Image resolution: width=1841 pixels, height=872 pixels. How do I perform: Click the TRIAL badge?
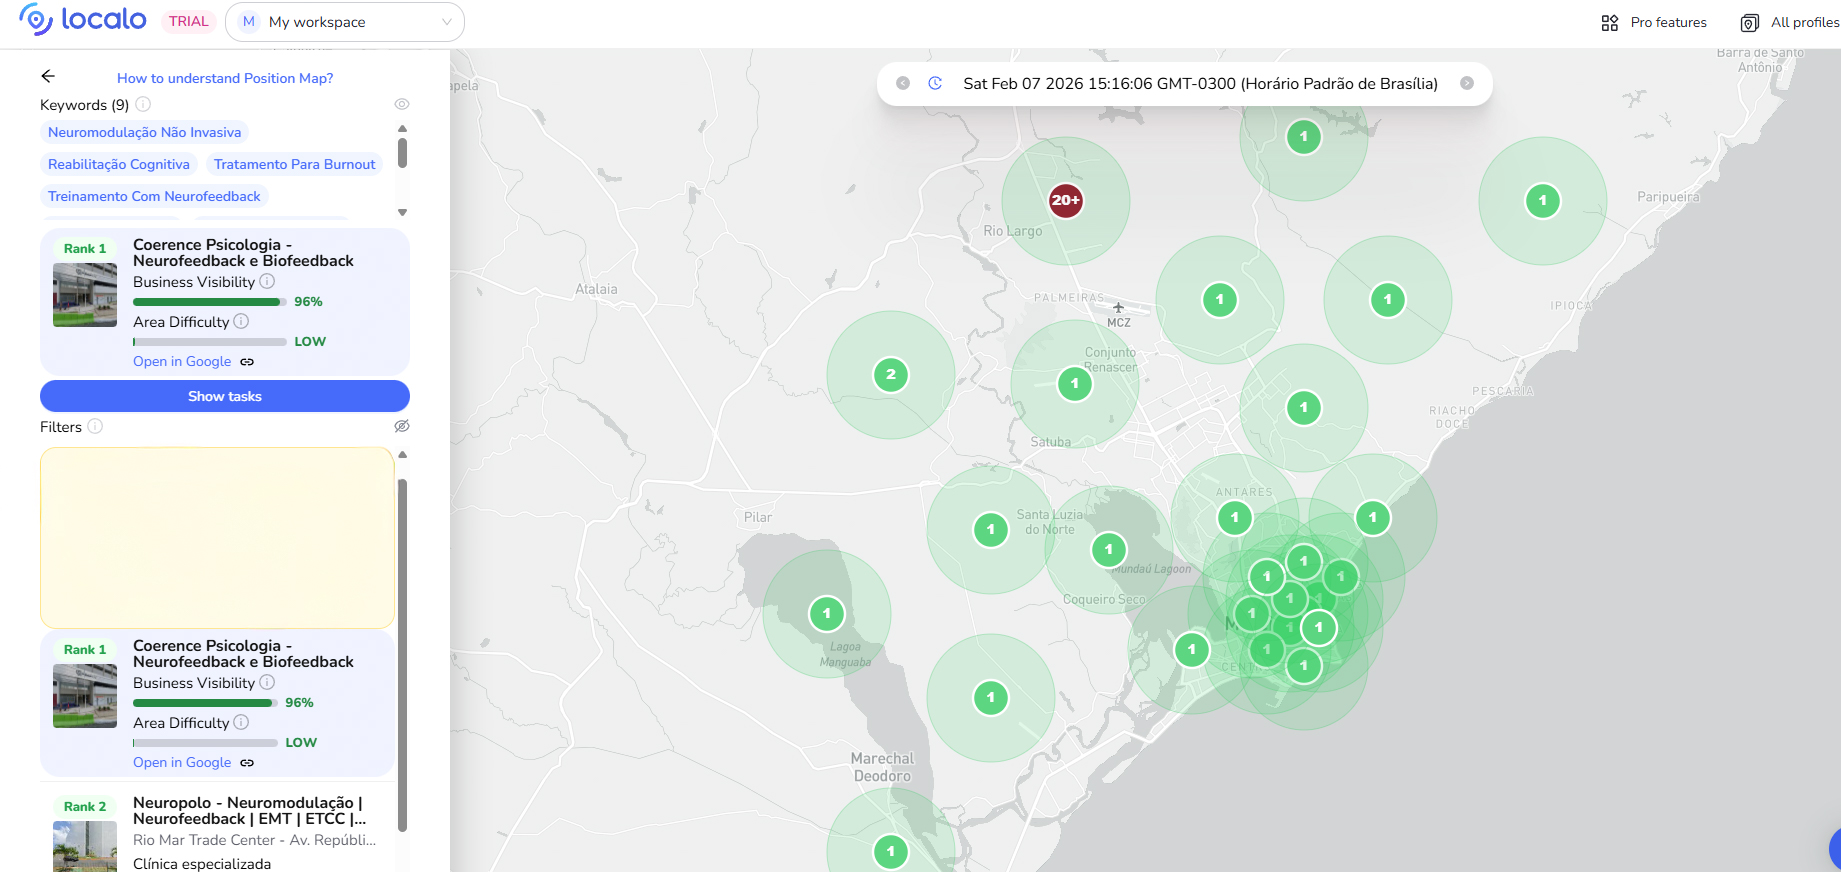(x=189, y=21)
